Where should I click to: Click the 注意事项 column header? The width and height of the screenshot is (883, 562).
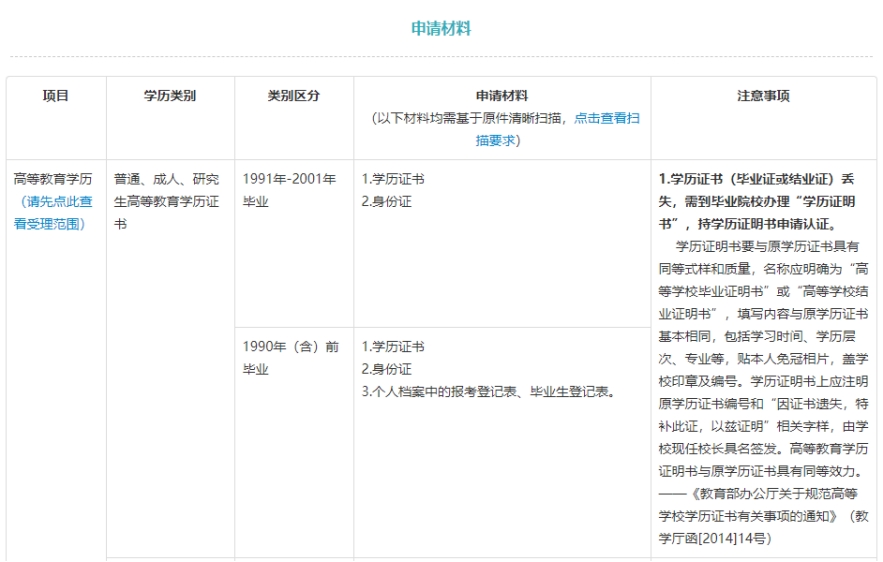click(x=763, y=97)
